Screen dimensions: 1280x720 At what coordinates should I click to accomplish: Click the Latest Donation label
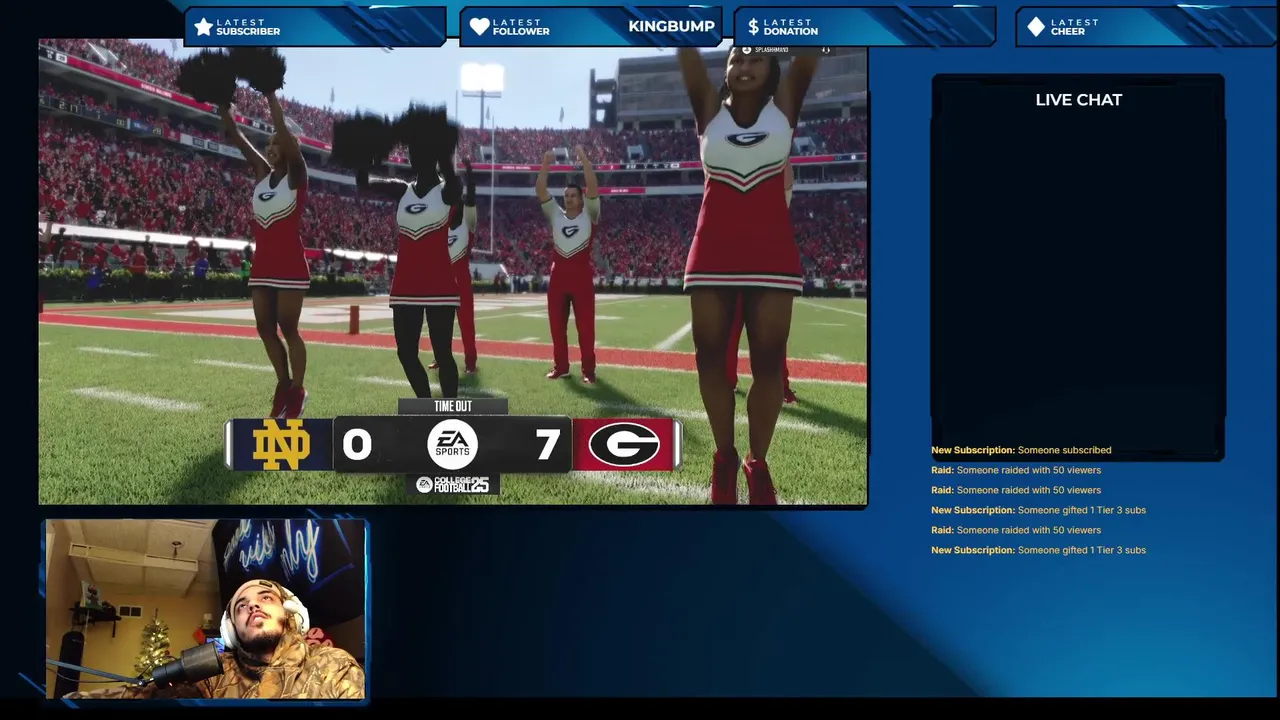click(791, 27)
